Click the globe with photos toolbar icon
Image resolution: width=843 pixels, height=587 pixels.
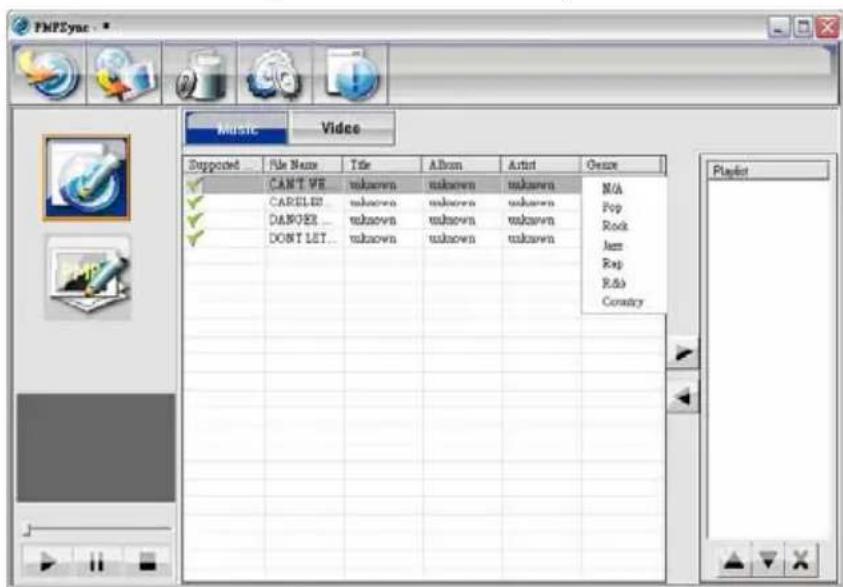pos(124,74)
